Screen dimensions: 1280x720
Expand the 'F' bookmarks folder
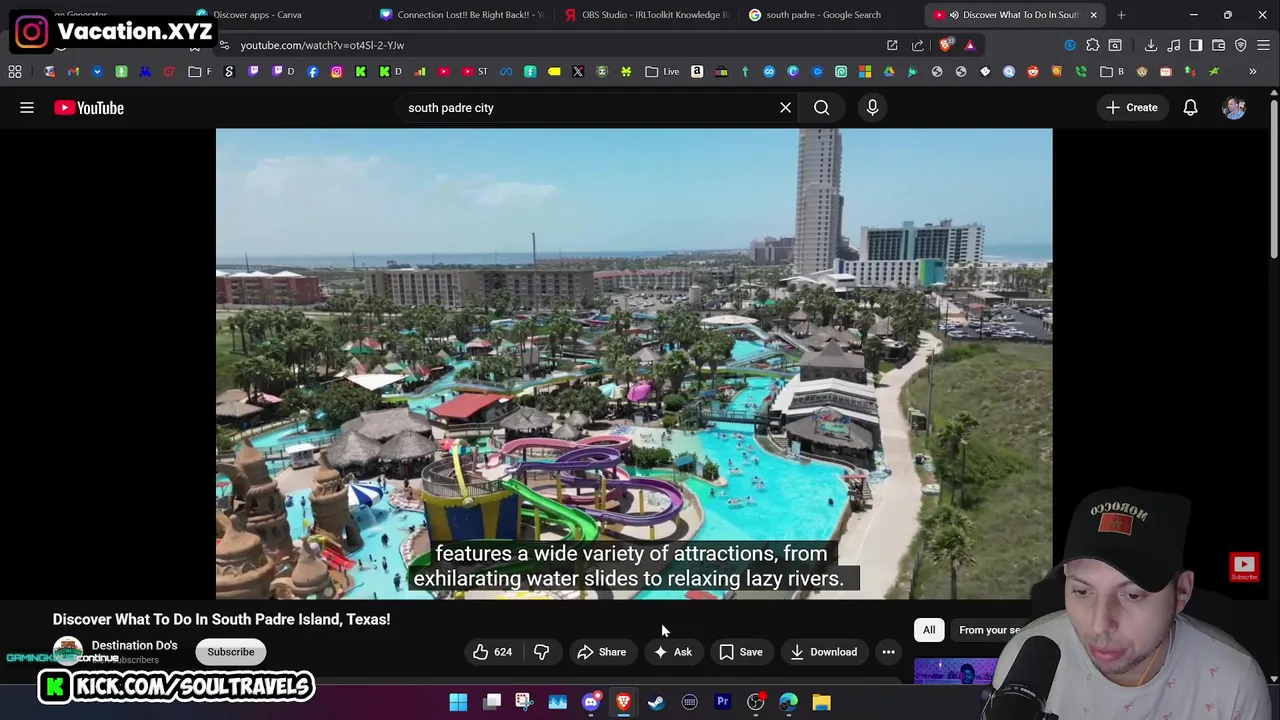[x=201, y=72]
